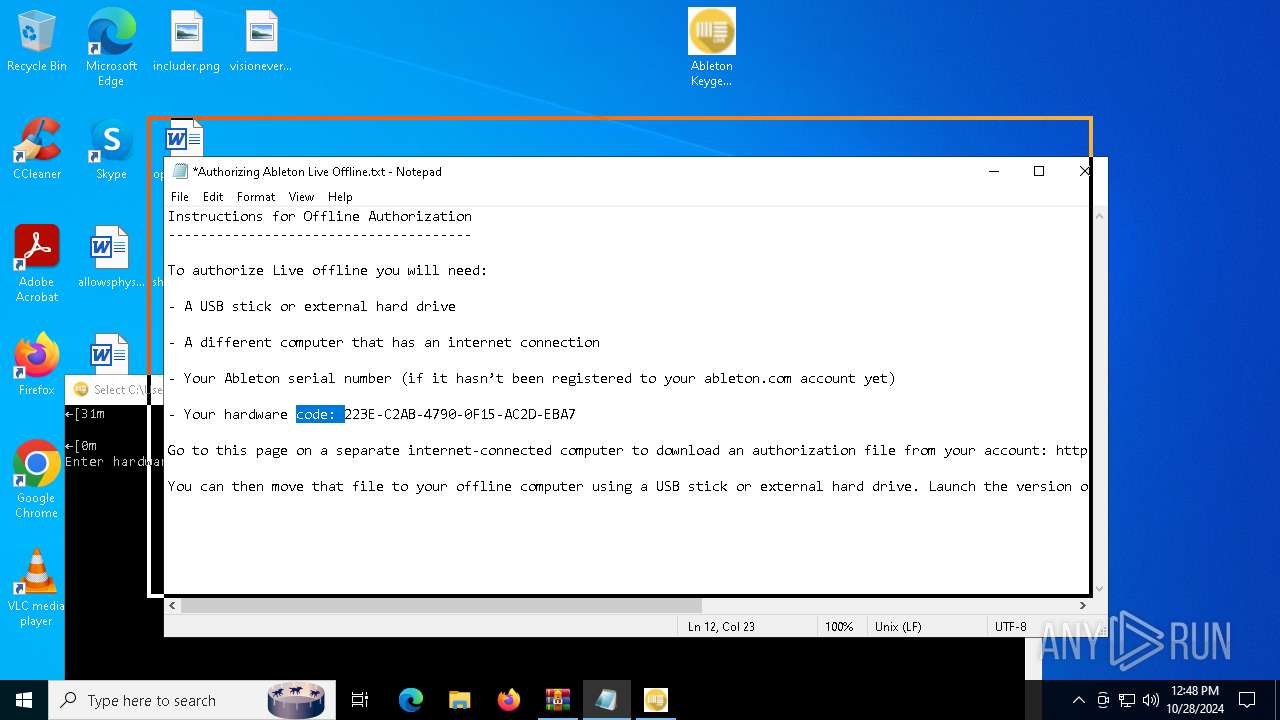Switch to WinRAR in the taskbar

coord(557,700)
